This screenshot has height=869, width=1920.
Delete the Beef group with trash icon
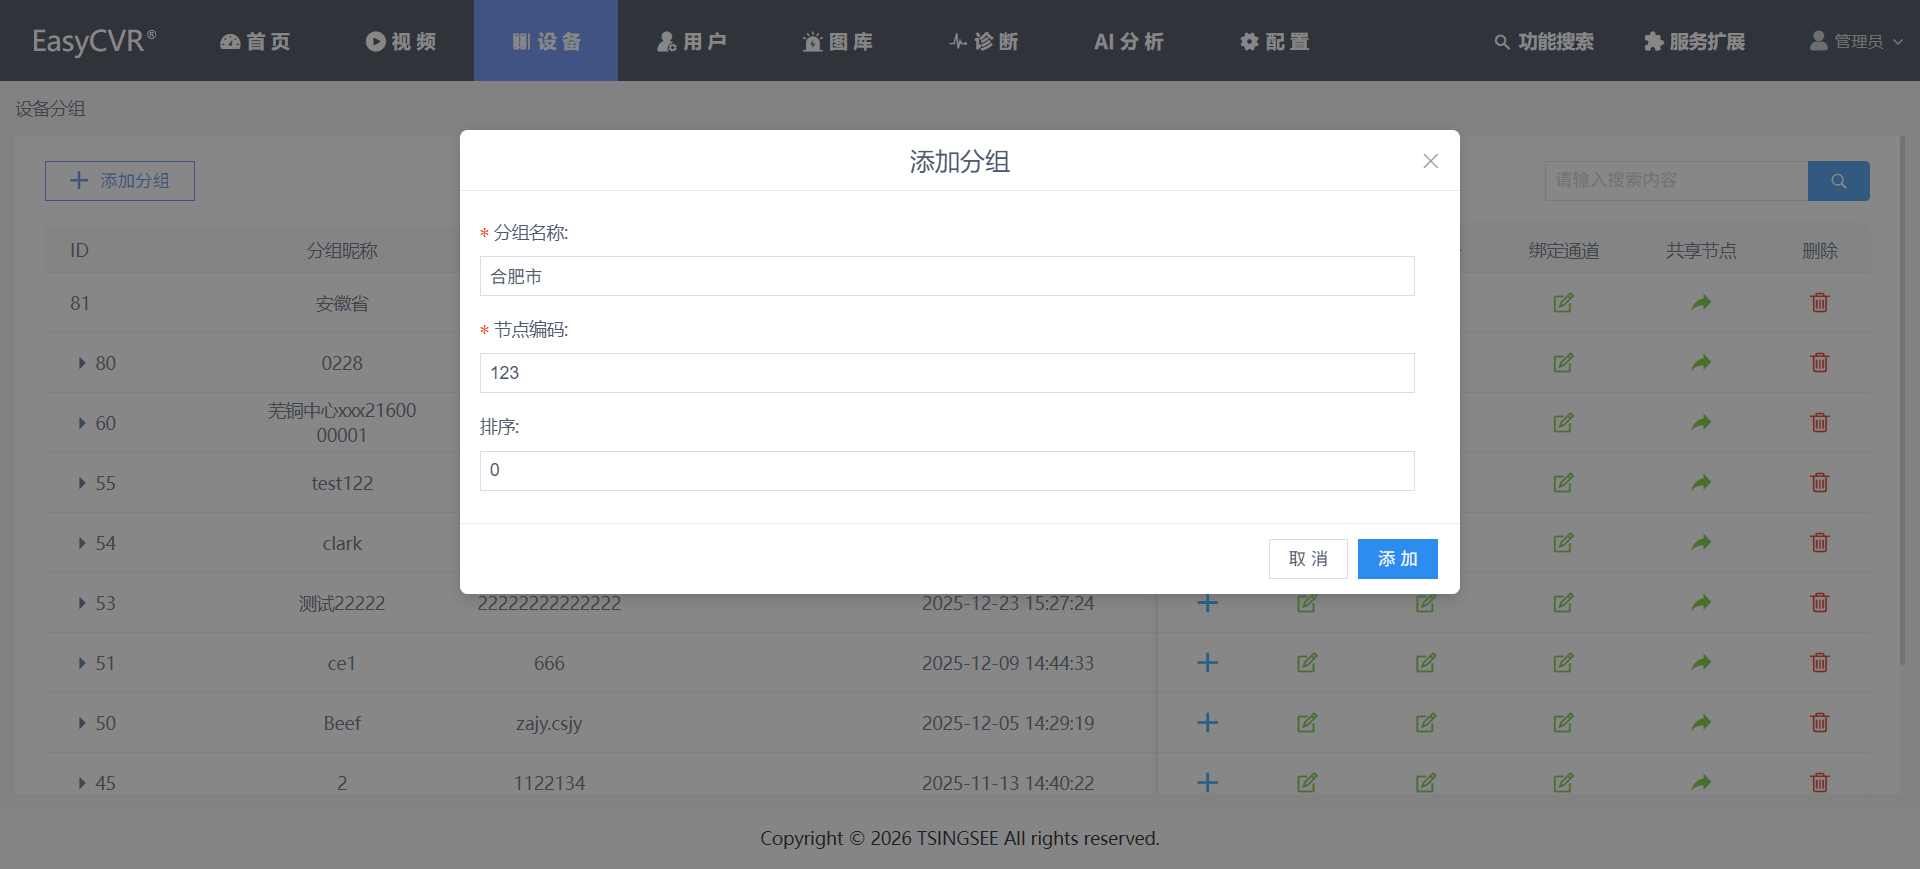[1819, 723]
